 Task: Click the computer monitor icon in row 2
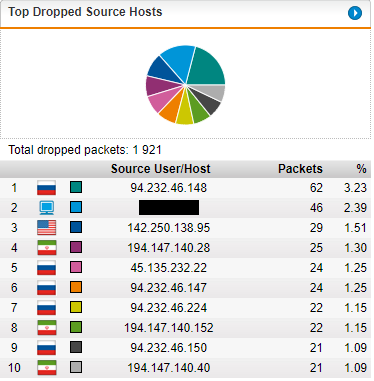[46, 208]
